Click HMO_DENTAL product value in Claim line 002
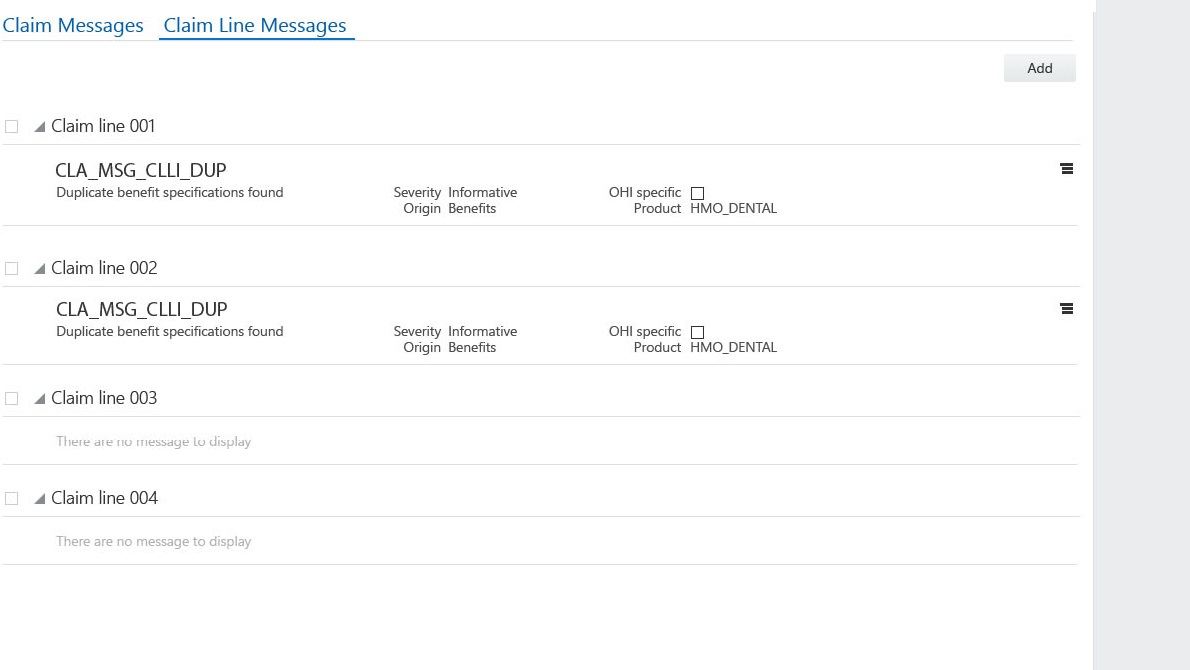Image resolution: width=1190 pixels, height=670 pixels. [x=733, y=348]
